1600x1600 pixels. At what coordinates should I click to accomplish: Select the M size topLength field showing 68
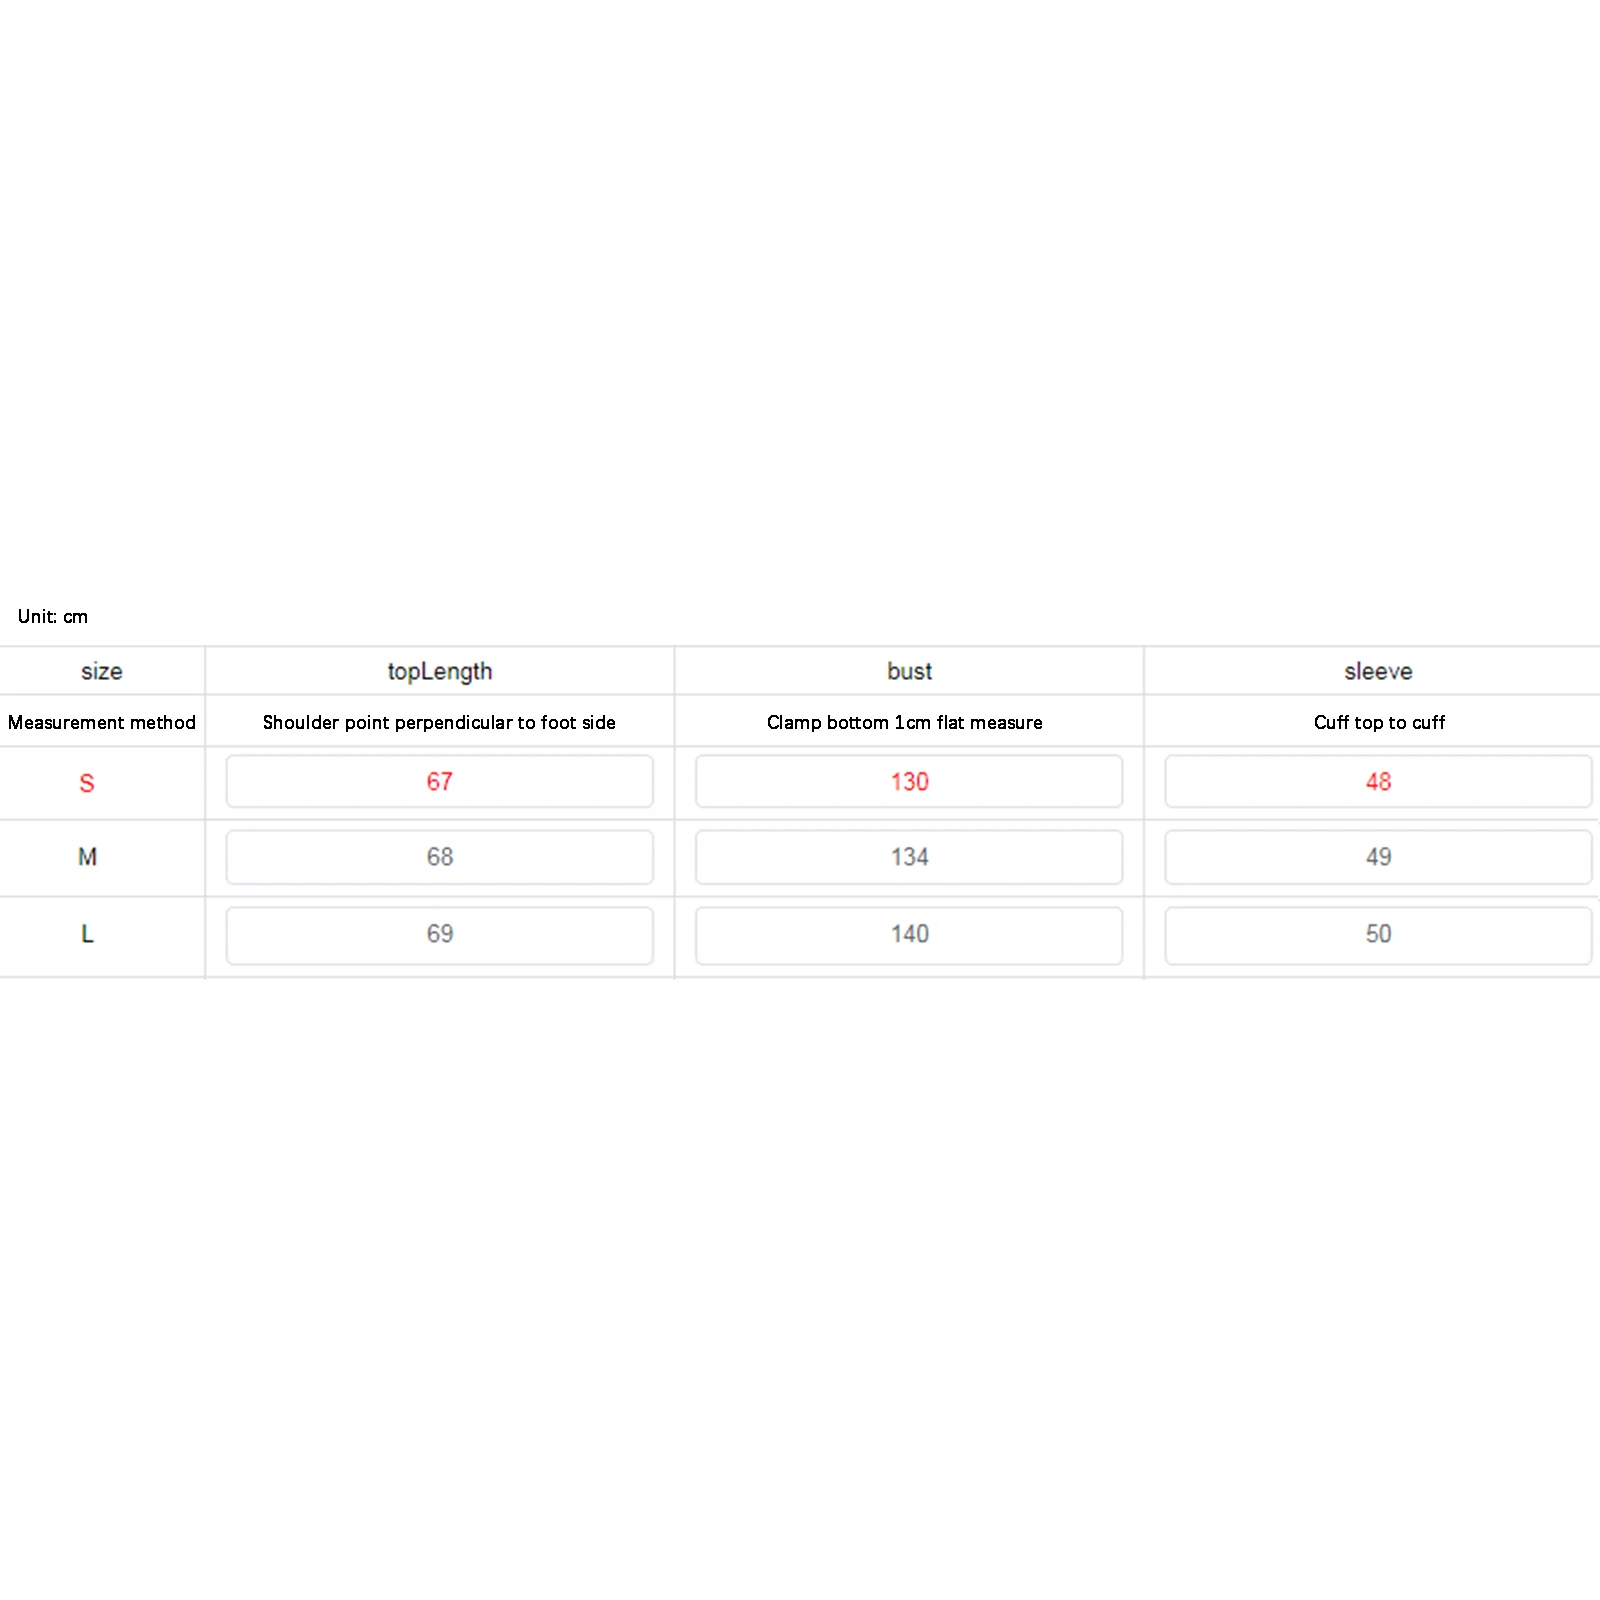(439, 857)
